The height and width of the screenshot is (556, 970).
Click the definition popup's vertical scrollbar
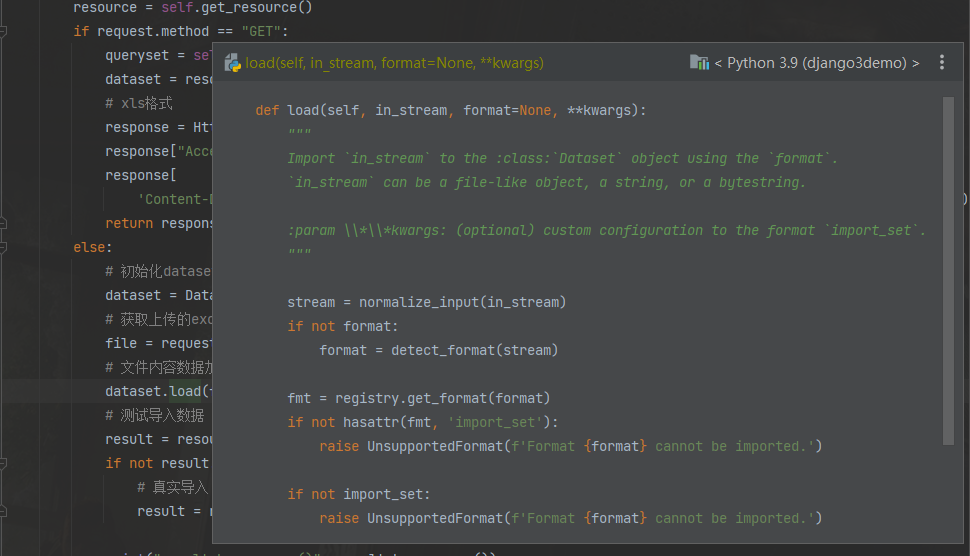pyautogui.click(x=948, y=270)
